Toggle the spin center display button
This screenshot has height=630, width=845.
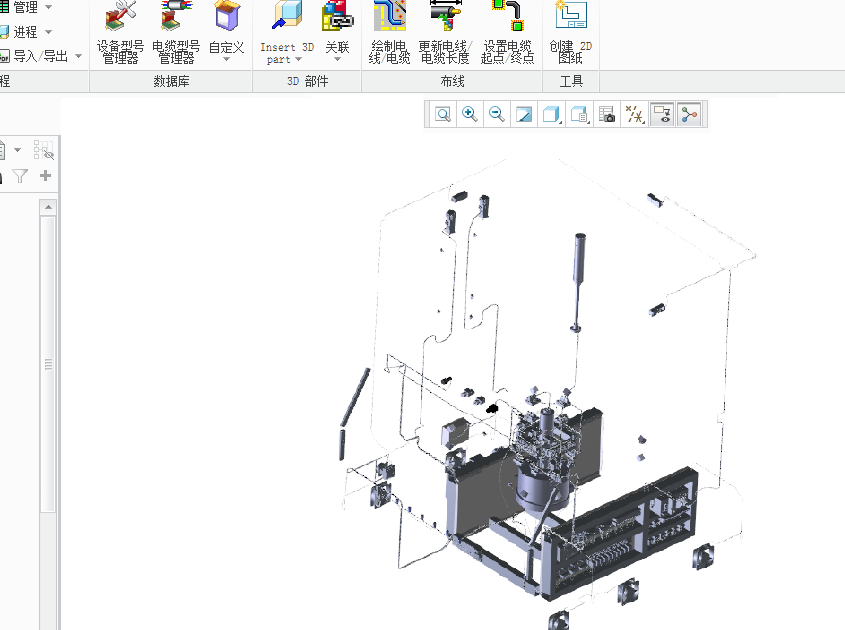[x=689, y=114]
